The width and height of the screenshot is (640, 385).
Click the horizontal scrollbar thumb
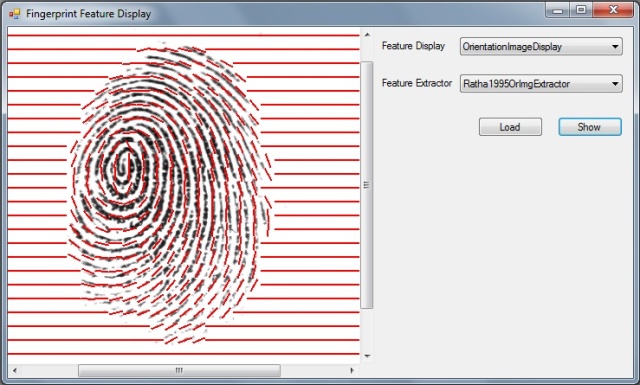click(179, 371)
